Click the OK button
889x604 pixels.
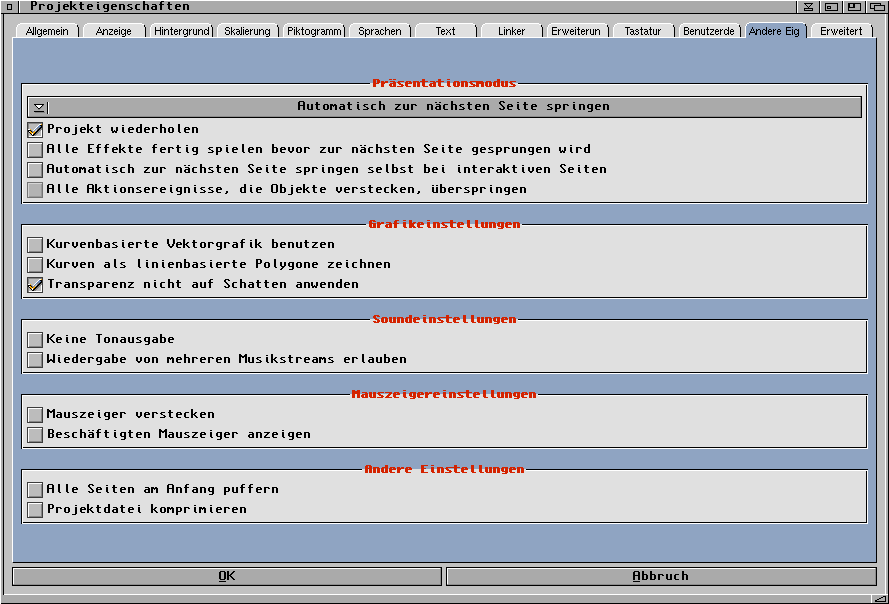pyautogui.click(x=227, y=576)
